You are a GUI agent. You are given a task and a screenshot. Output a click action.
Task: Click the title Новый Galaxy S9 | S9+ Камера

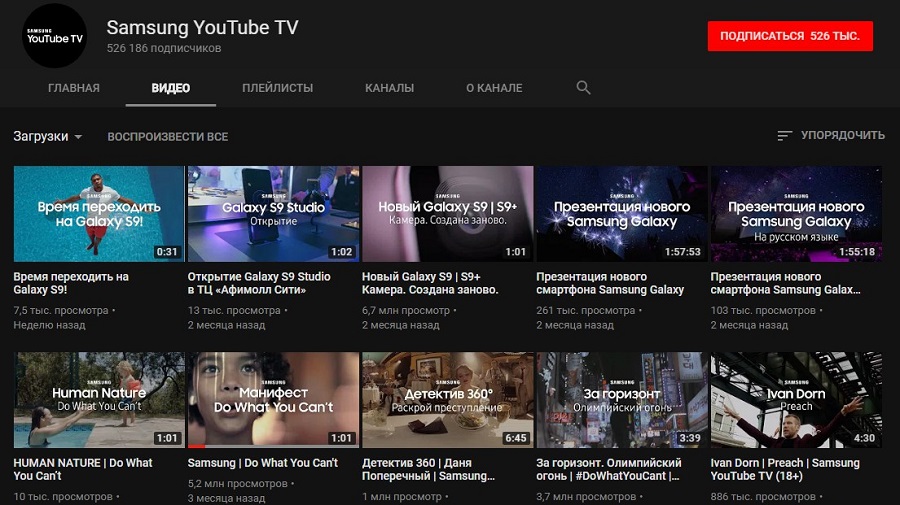point(430,283)
